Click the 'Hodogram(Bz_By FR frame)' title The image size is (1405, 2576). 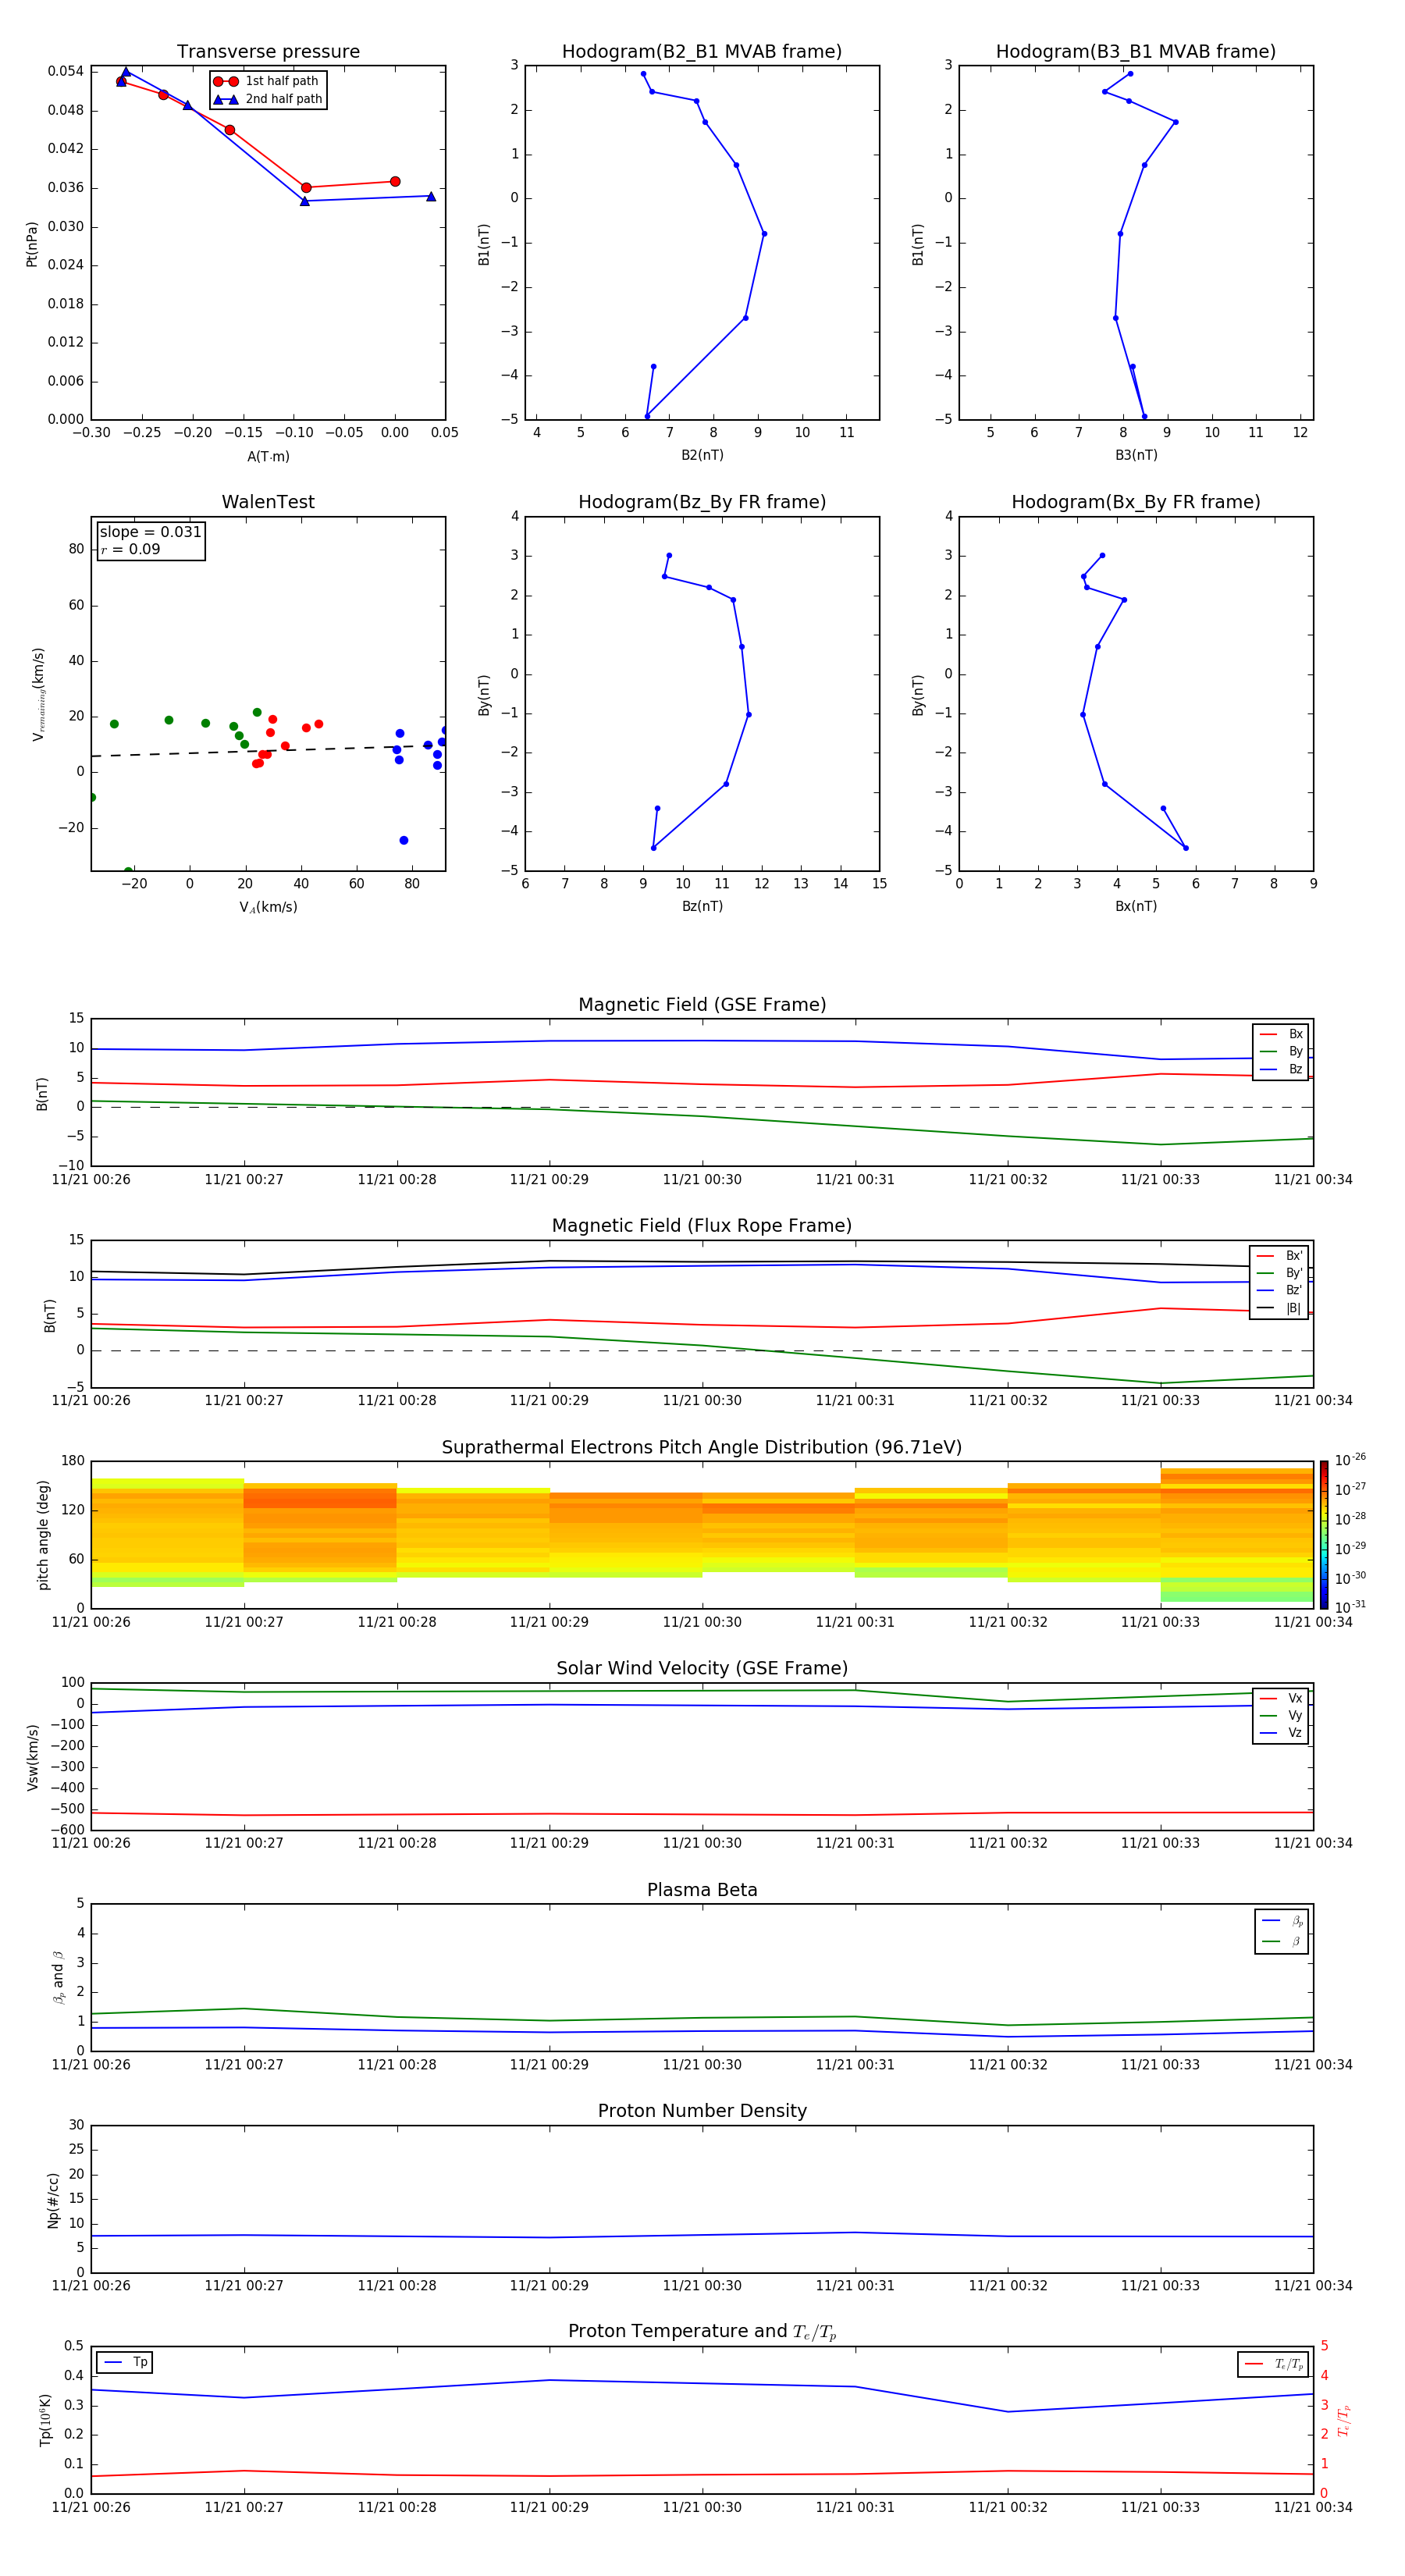(702, 502)
